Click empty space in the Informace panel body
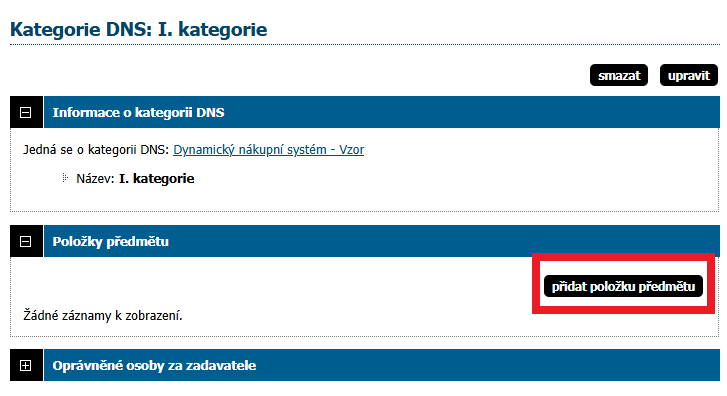 click(417, 185)
